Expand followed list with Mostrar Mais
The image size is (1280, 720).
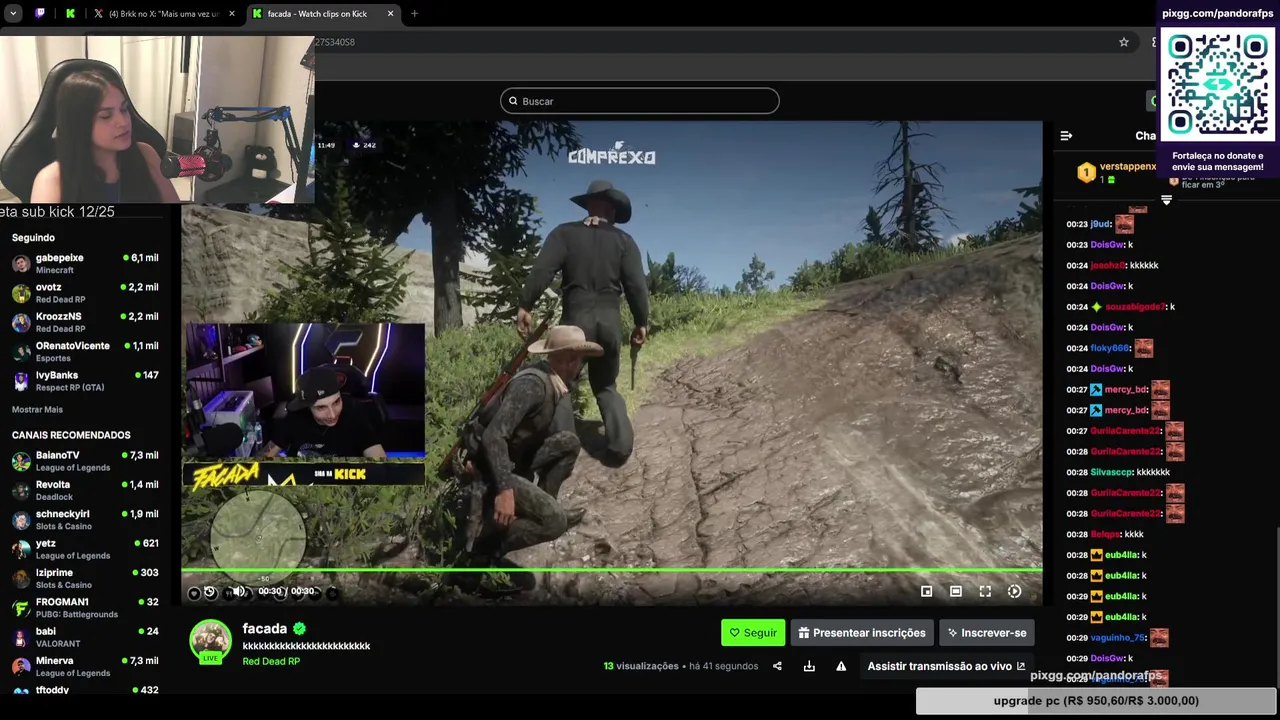[x=37, y=410]
